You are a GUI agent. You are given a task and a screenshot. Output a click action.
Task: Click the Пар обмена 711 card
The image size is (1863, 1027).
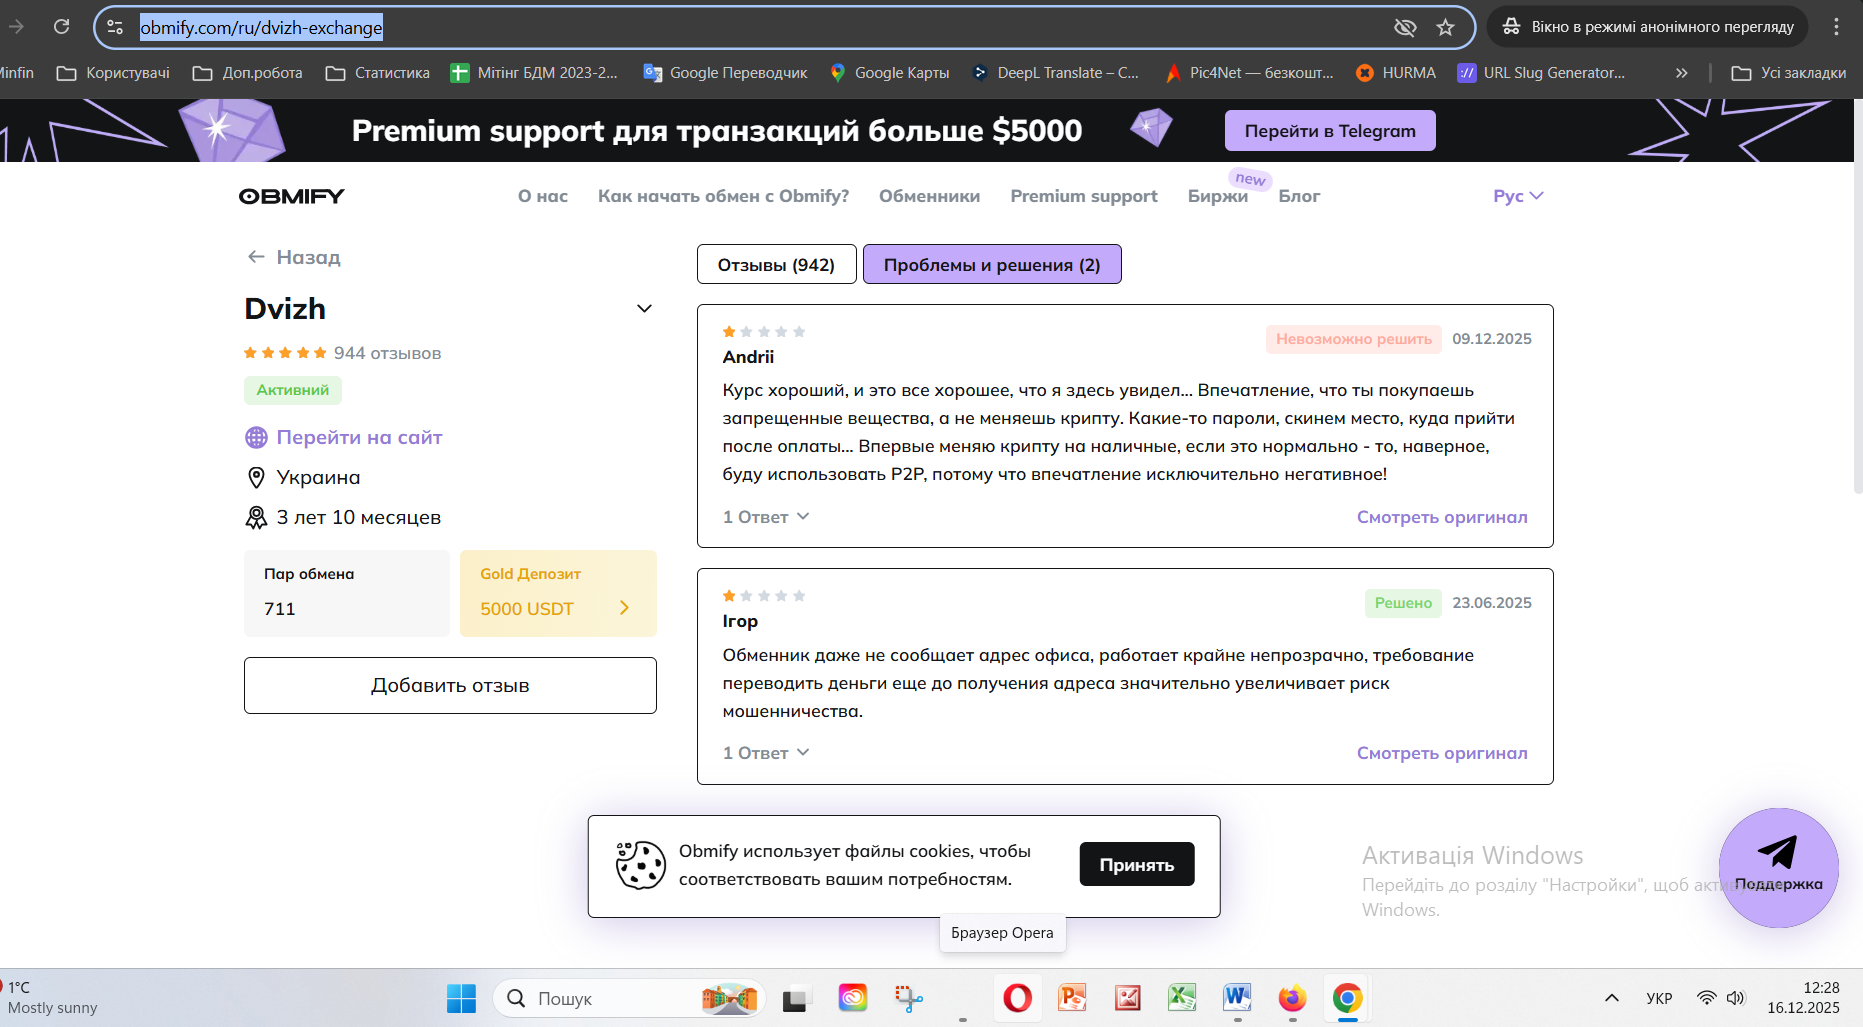[346, 593]
